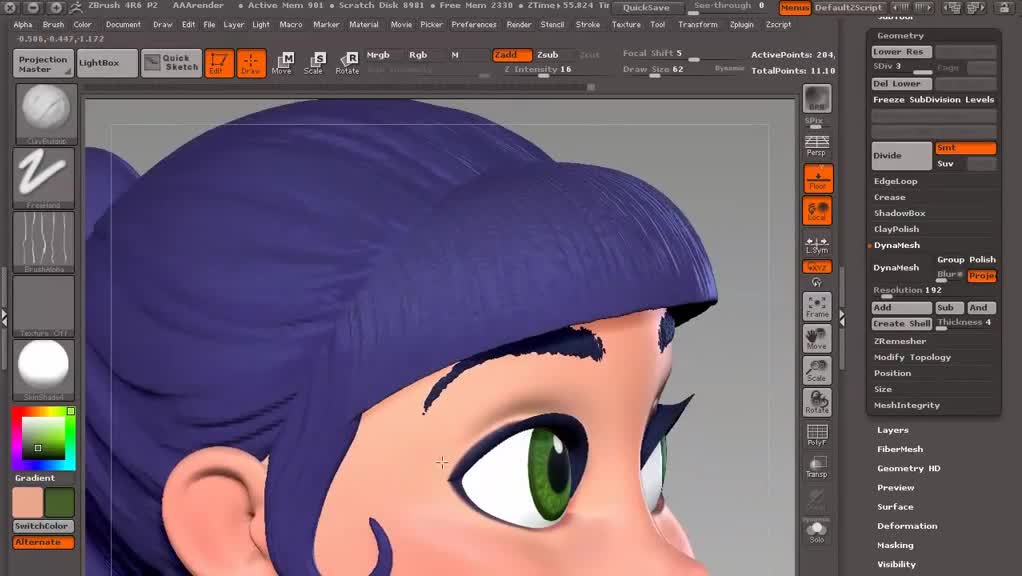Open the BrushAlpha alpha picker
The image size is (1022, 576).
click(x=44, y=242)
